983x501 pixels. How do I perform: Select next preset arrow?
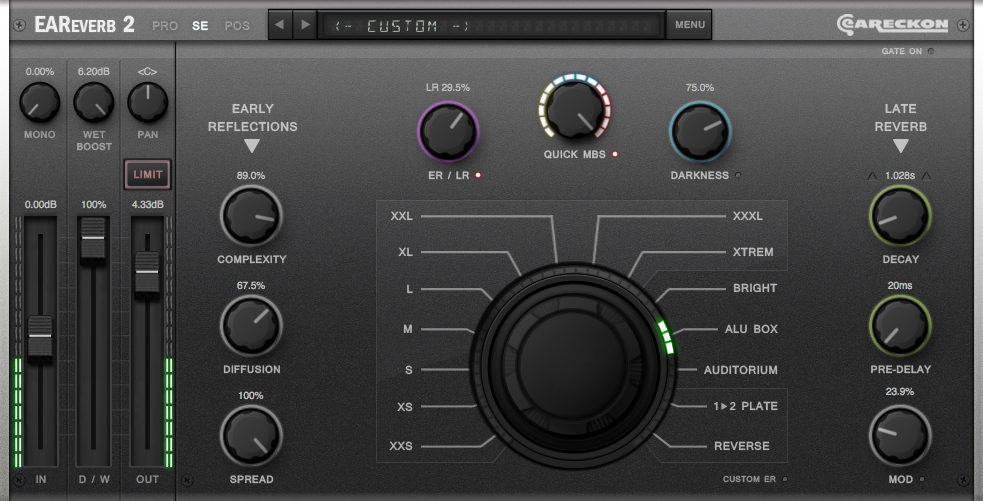click(x=305, y=25)
